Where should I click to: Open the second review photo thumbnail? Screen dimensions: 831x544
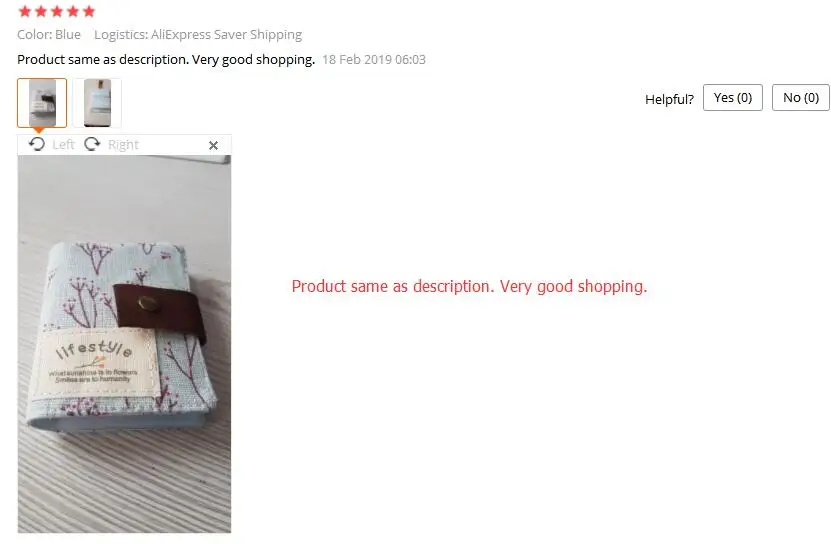[x=97, y=103]
